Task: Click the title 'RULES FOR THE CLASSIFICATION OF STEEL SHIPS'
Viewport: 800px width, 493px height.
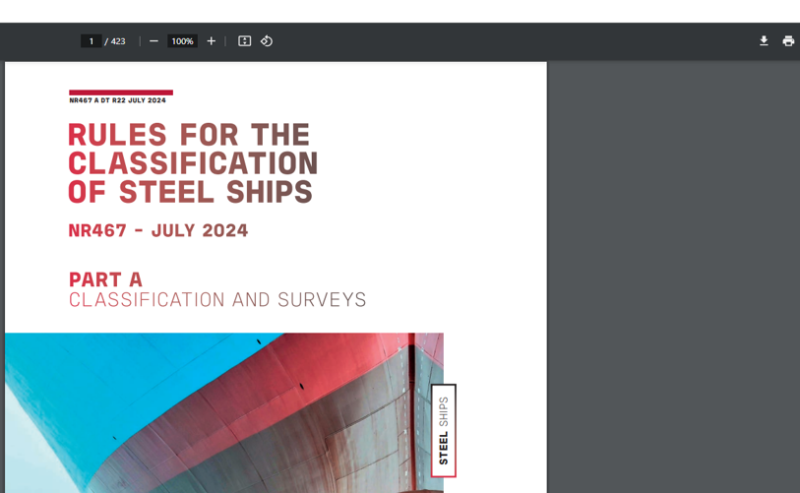Action: [x=193, y=163]
